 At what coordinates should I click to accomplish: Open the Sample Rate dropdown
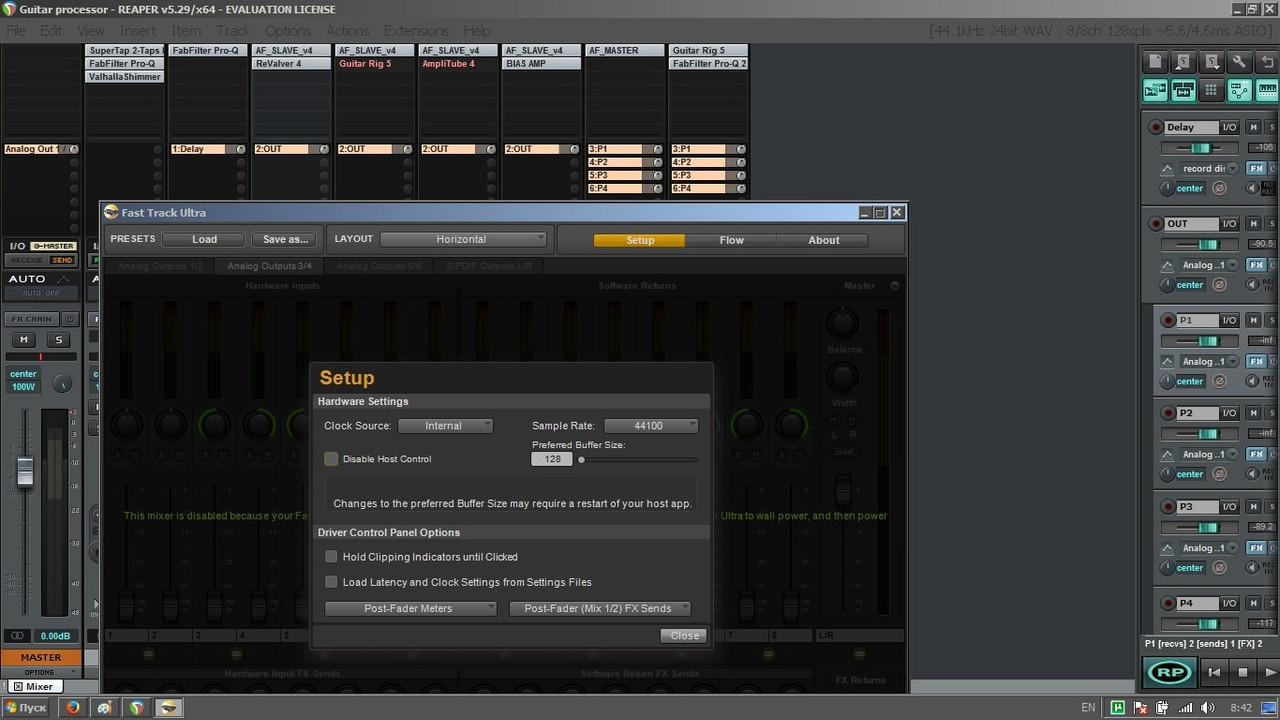(x=651, y=426)
